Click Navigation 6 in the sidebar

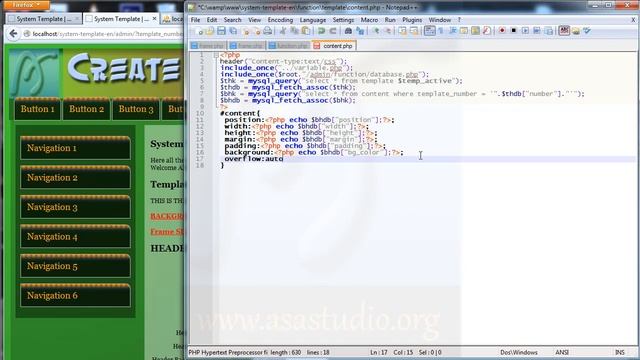tap(76, 295)
